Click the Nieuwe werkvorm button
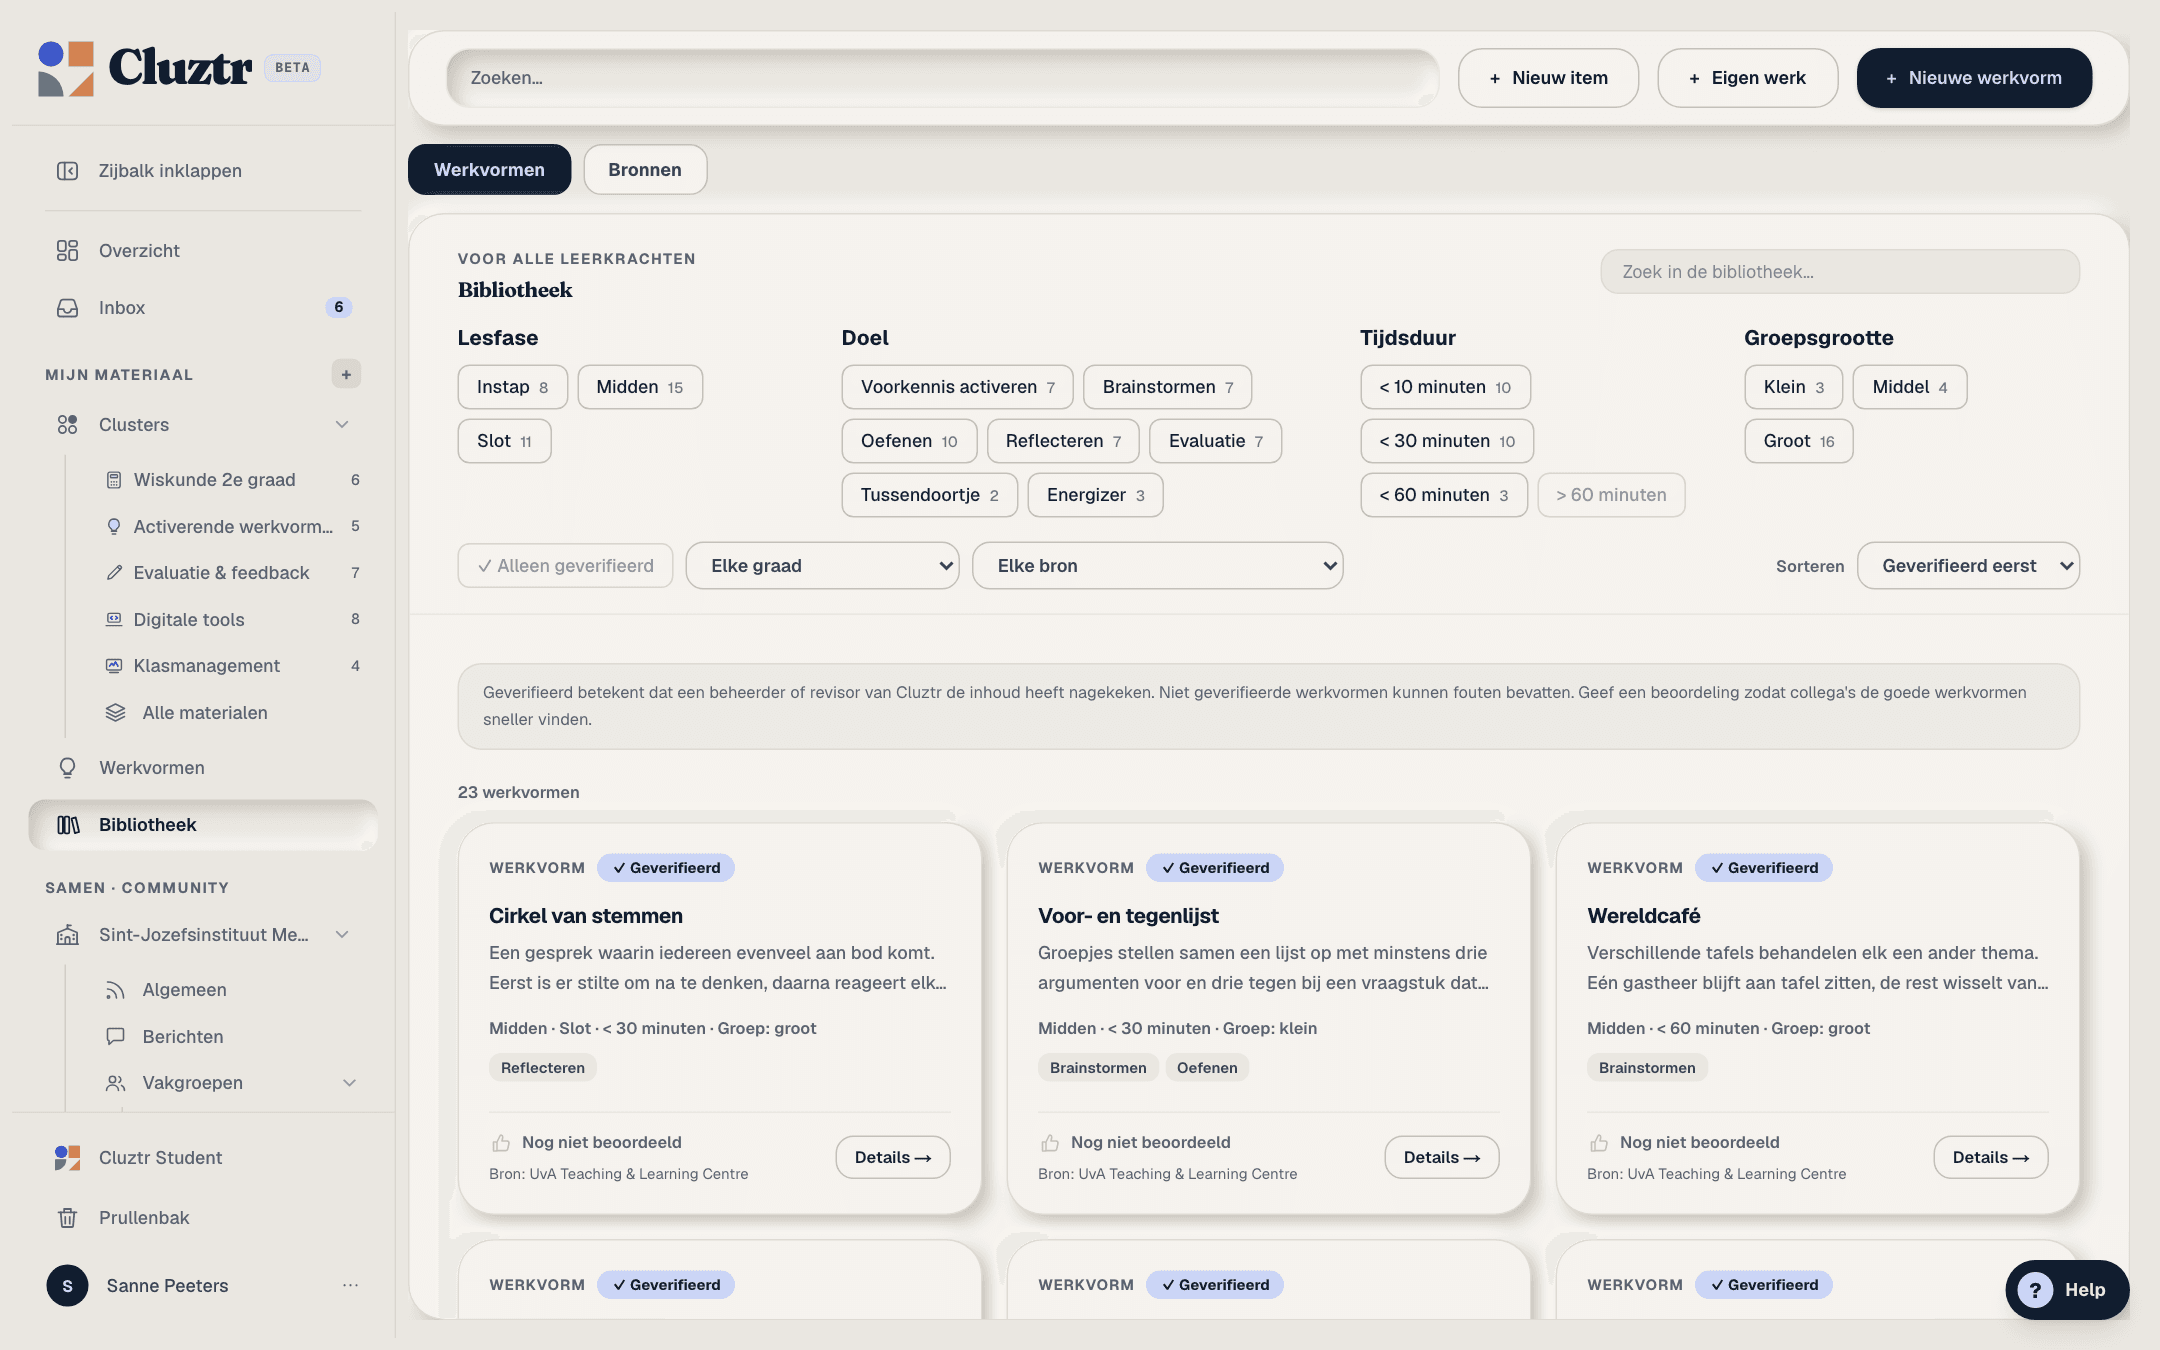The height and width of the screenshot is (1350, 2160). 1974,78
